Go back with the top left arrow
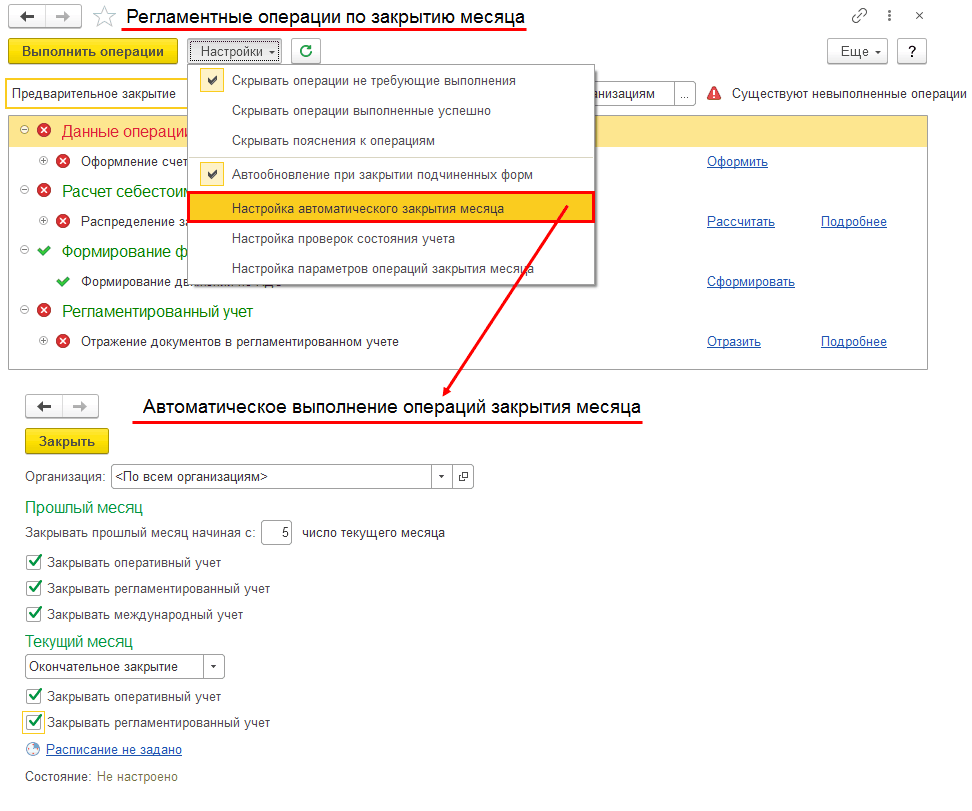 coord(27,17)
